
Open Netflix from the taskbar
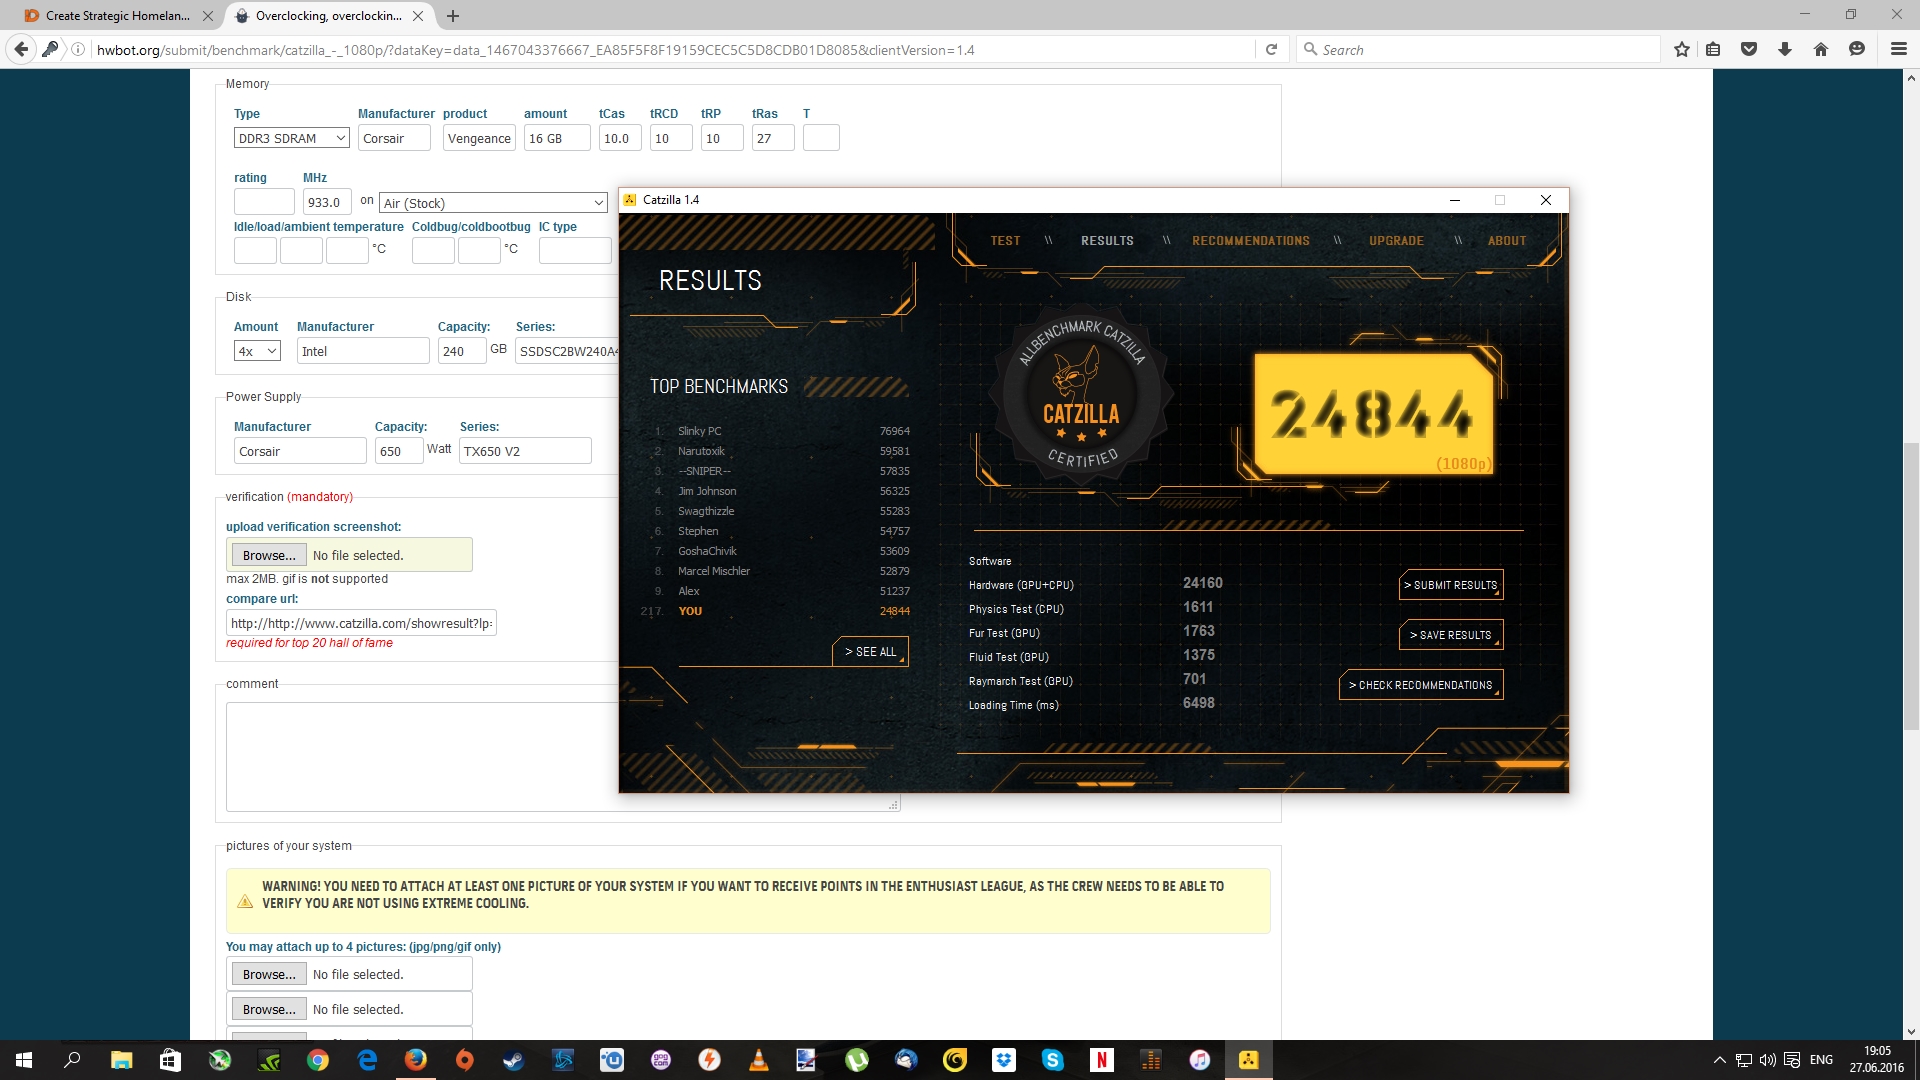coord(1102,1060)
